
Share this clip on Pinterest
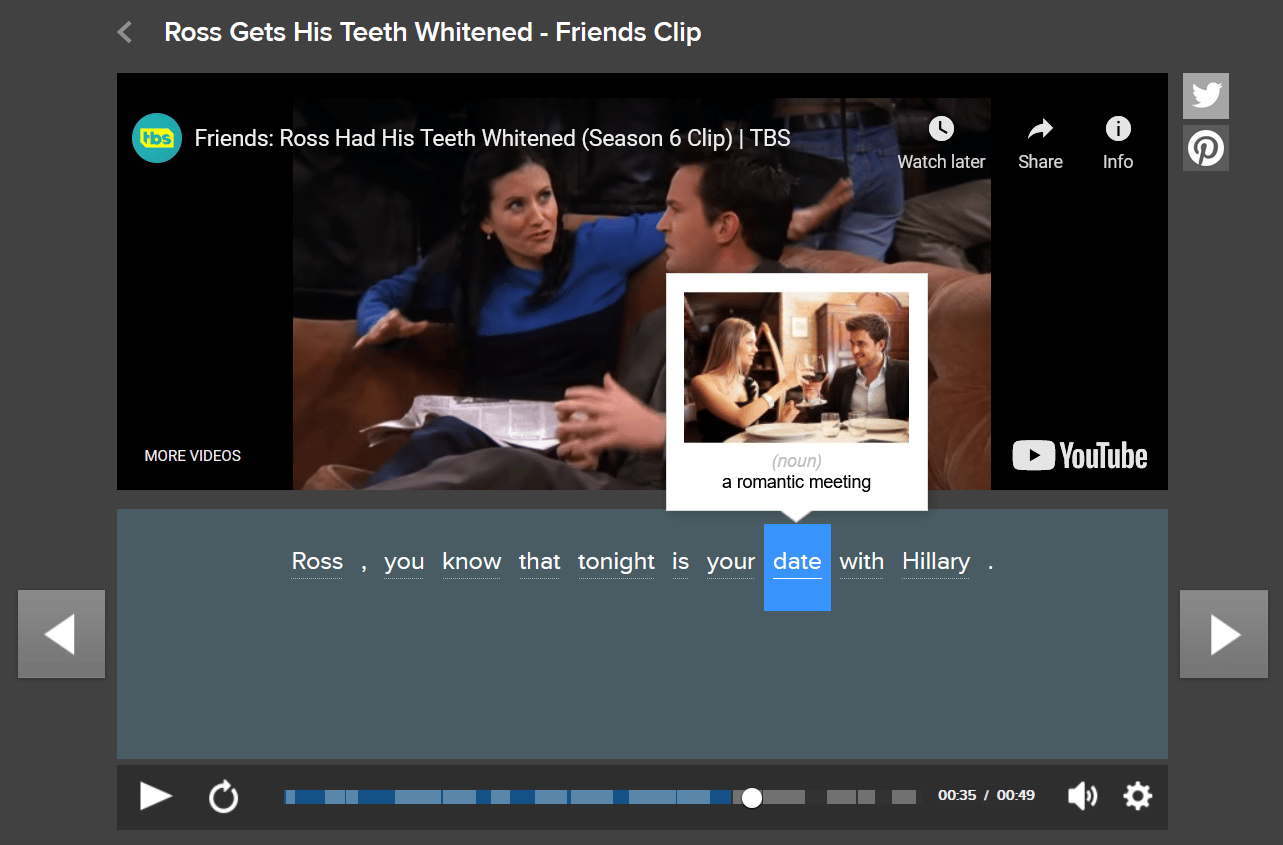click(x=1206, y=148)
